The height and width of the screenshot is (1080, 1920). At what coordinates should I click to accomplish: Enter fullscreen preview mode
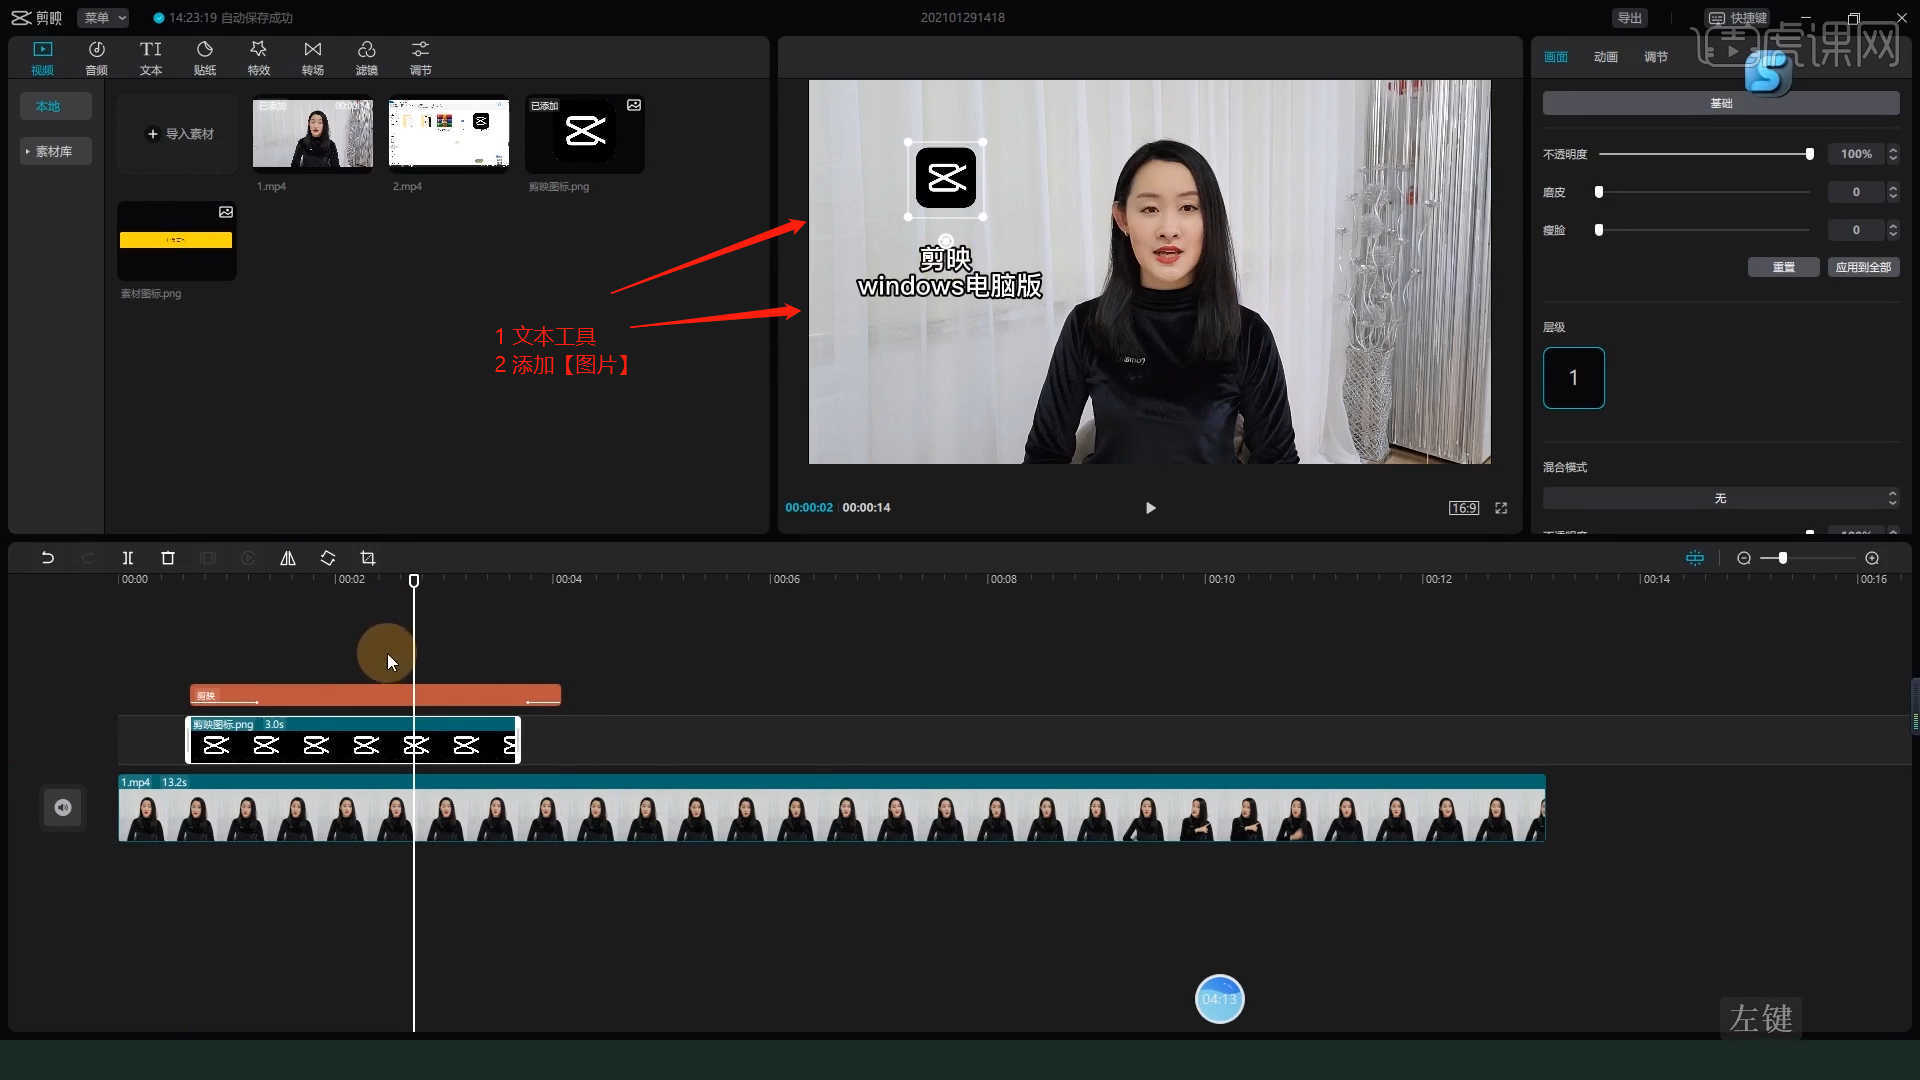(x=1501, y=508)
